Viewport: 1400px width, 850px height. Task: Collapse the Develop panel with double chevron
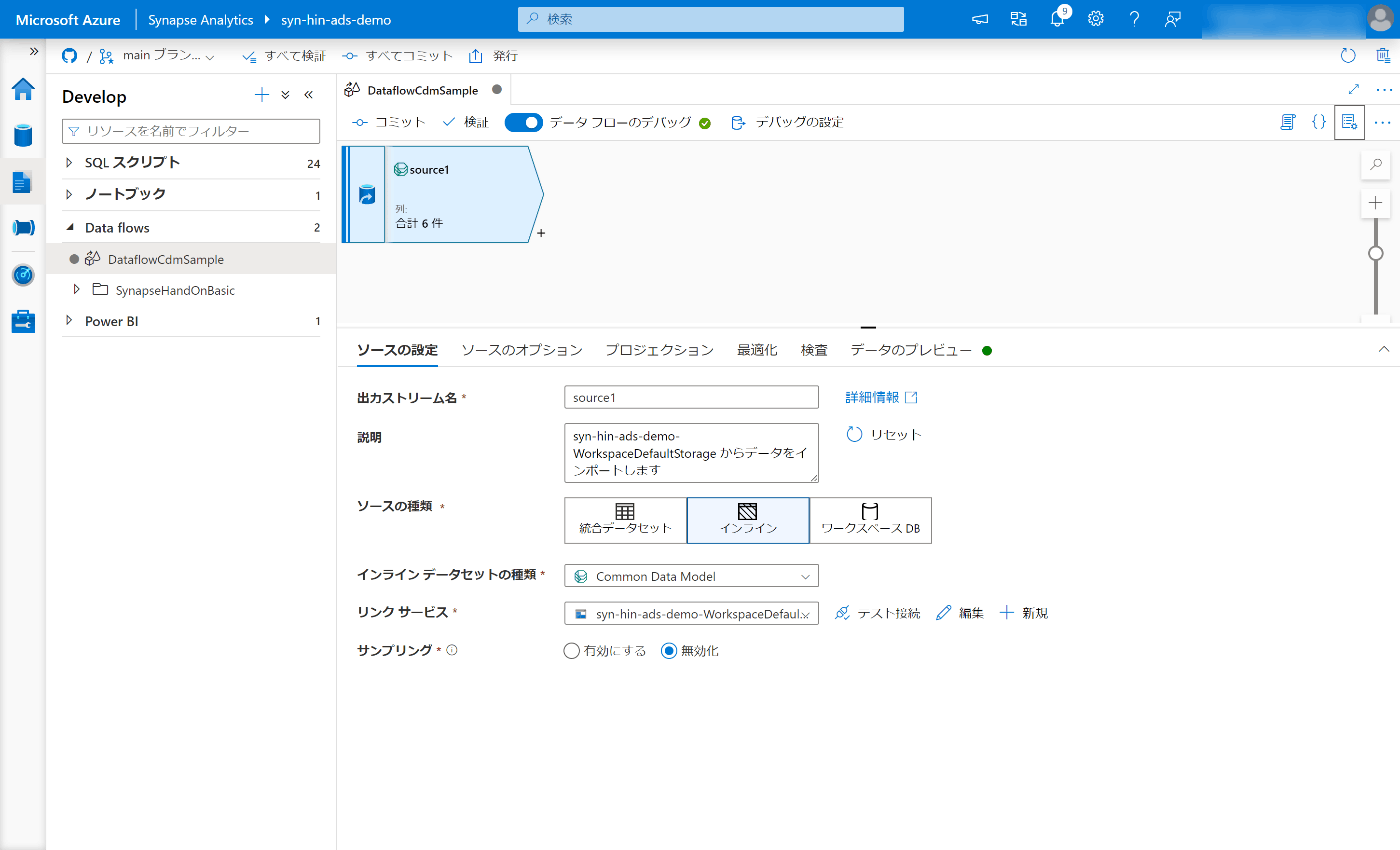(x=308, y=95)
